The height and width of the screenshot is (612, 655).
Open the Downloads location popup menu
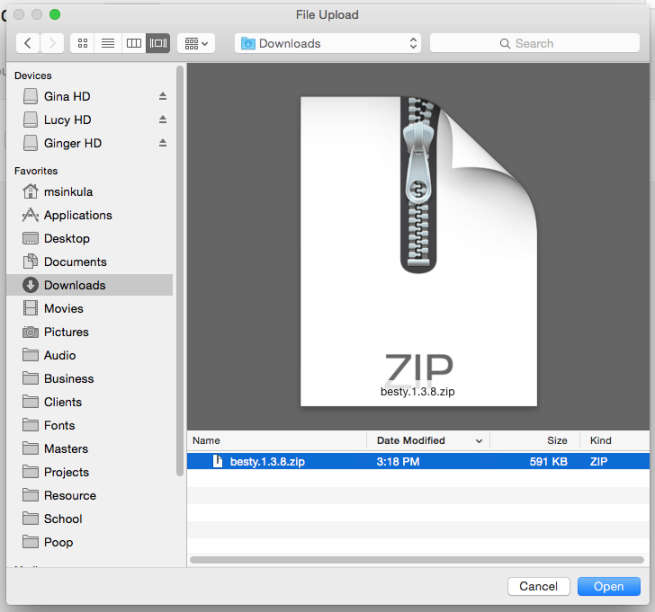point(328,43)
